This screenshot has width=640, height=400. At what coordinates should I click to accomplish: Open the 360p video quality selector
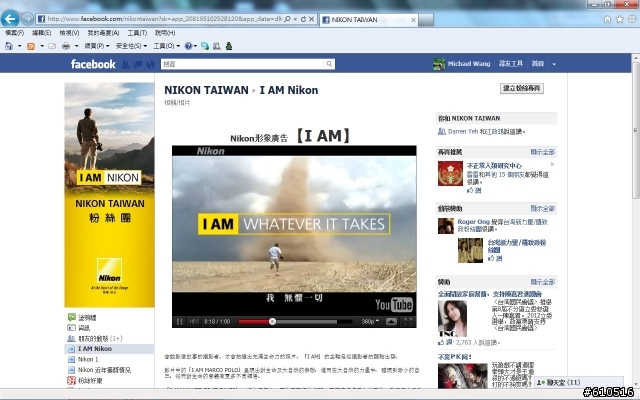click(370, 322)
